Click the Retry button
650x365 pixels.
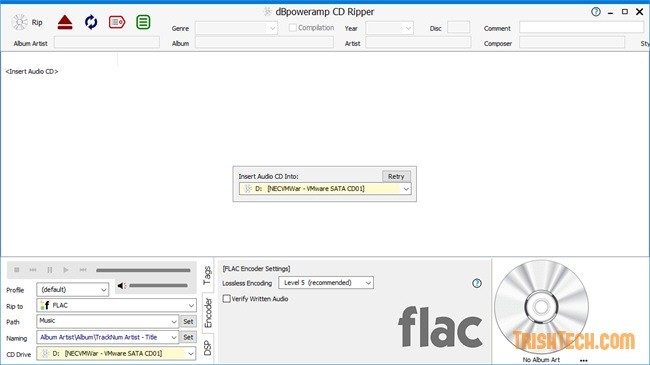[396, 176]
